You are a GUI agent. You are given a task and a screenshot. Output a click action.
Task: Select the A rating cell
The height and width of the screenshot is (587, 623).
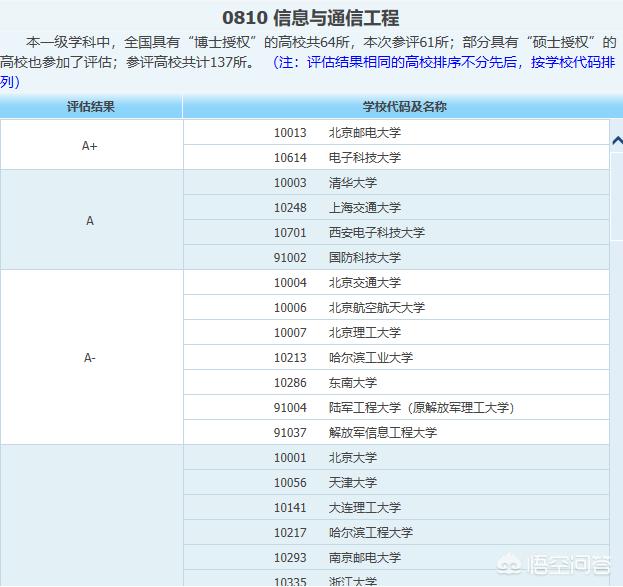coord(91,220)
